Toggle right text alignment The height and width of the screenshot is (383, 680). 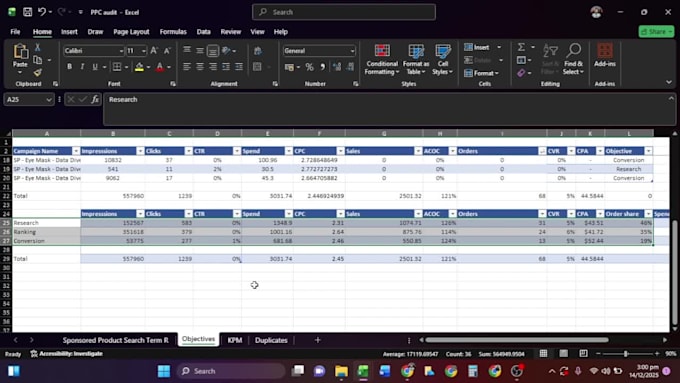pos(212,67)
